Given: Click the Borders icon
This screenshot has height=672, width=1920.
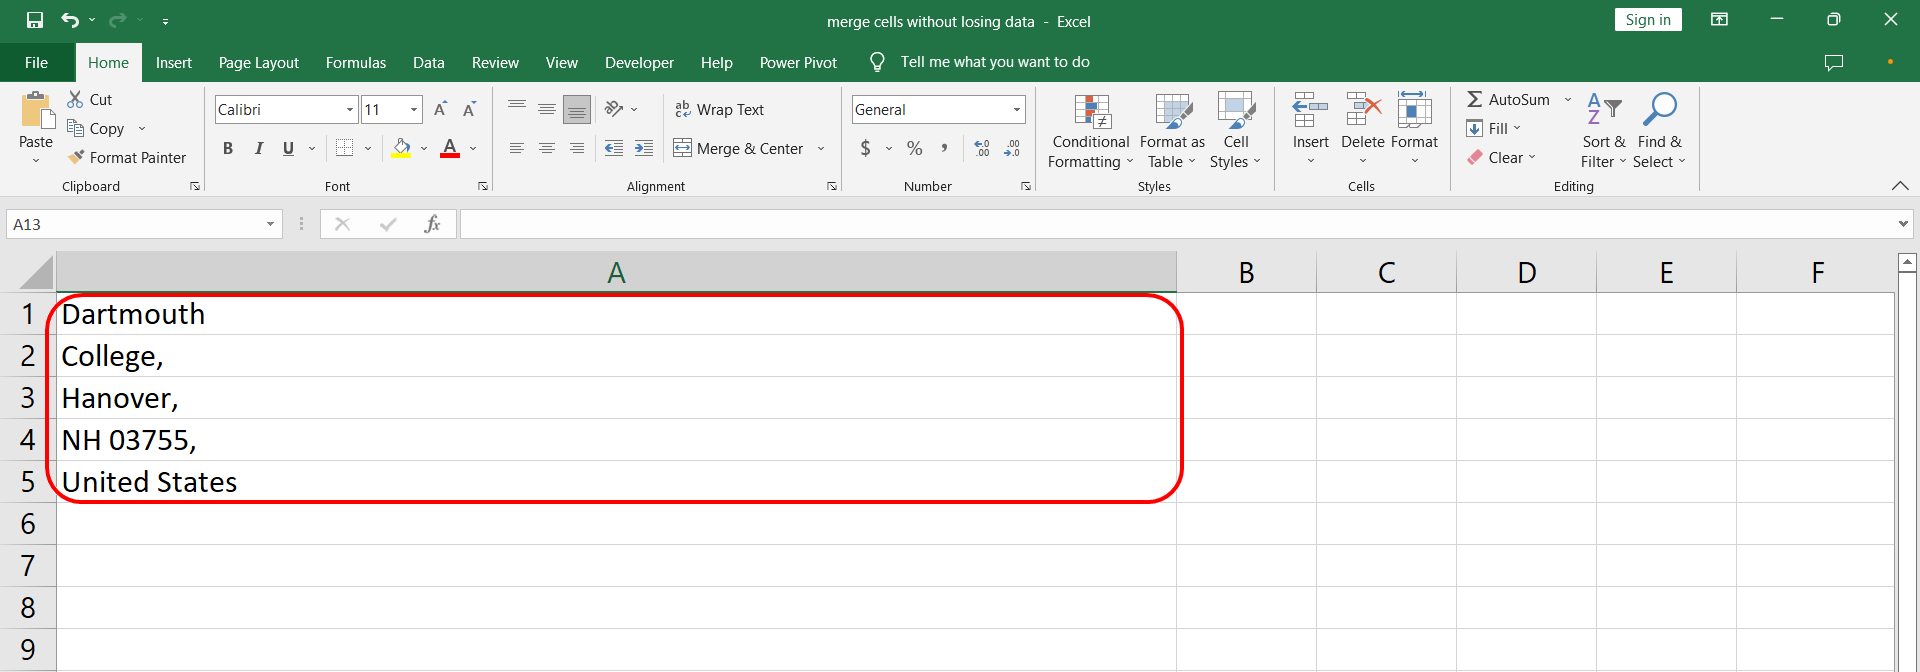Looking at the screenshot, I should point(345,148).
